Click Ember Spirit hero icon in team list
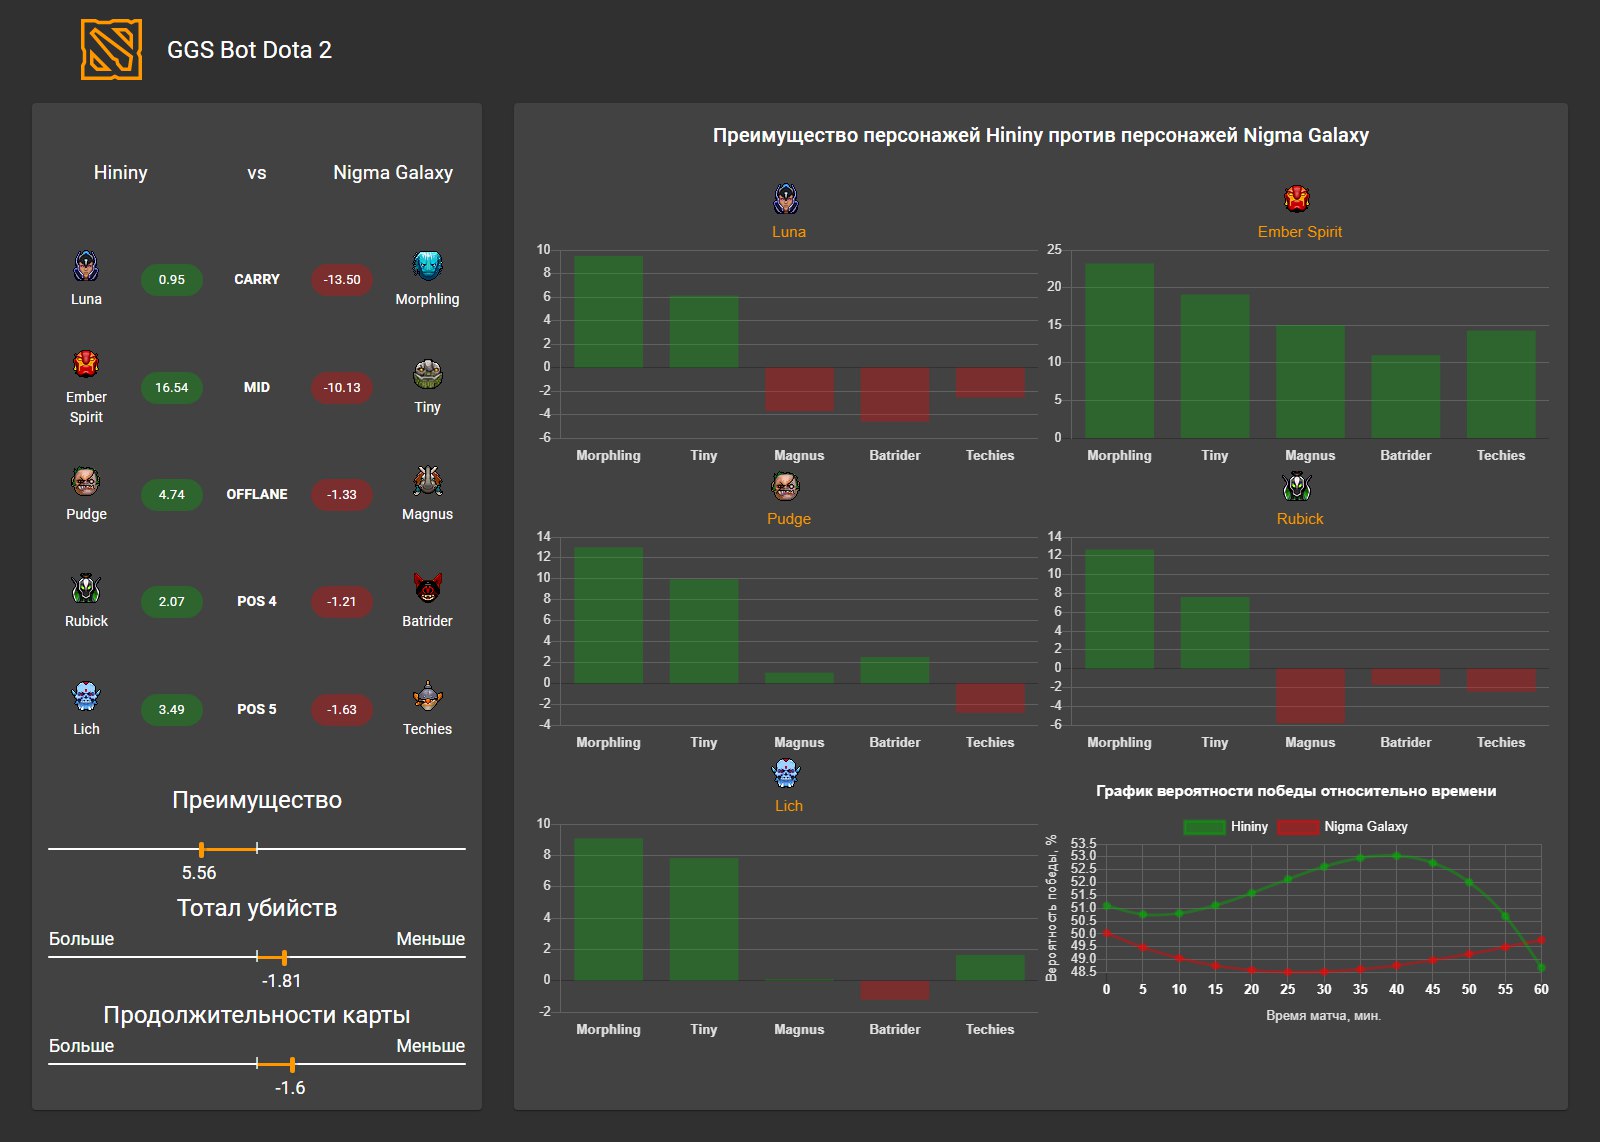 pyautogui.click(x=86, y=364)
